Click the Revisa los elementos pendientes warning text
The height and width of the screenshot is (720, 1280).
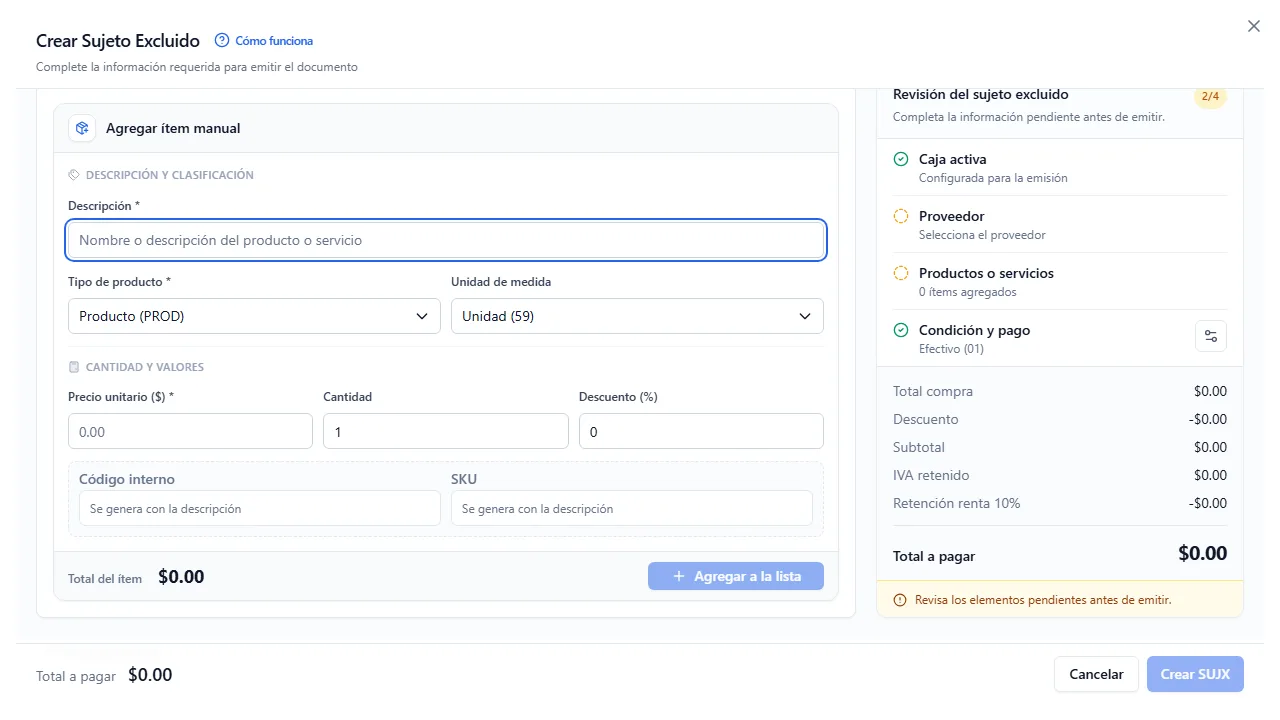pos(1043,600)
